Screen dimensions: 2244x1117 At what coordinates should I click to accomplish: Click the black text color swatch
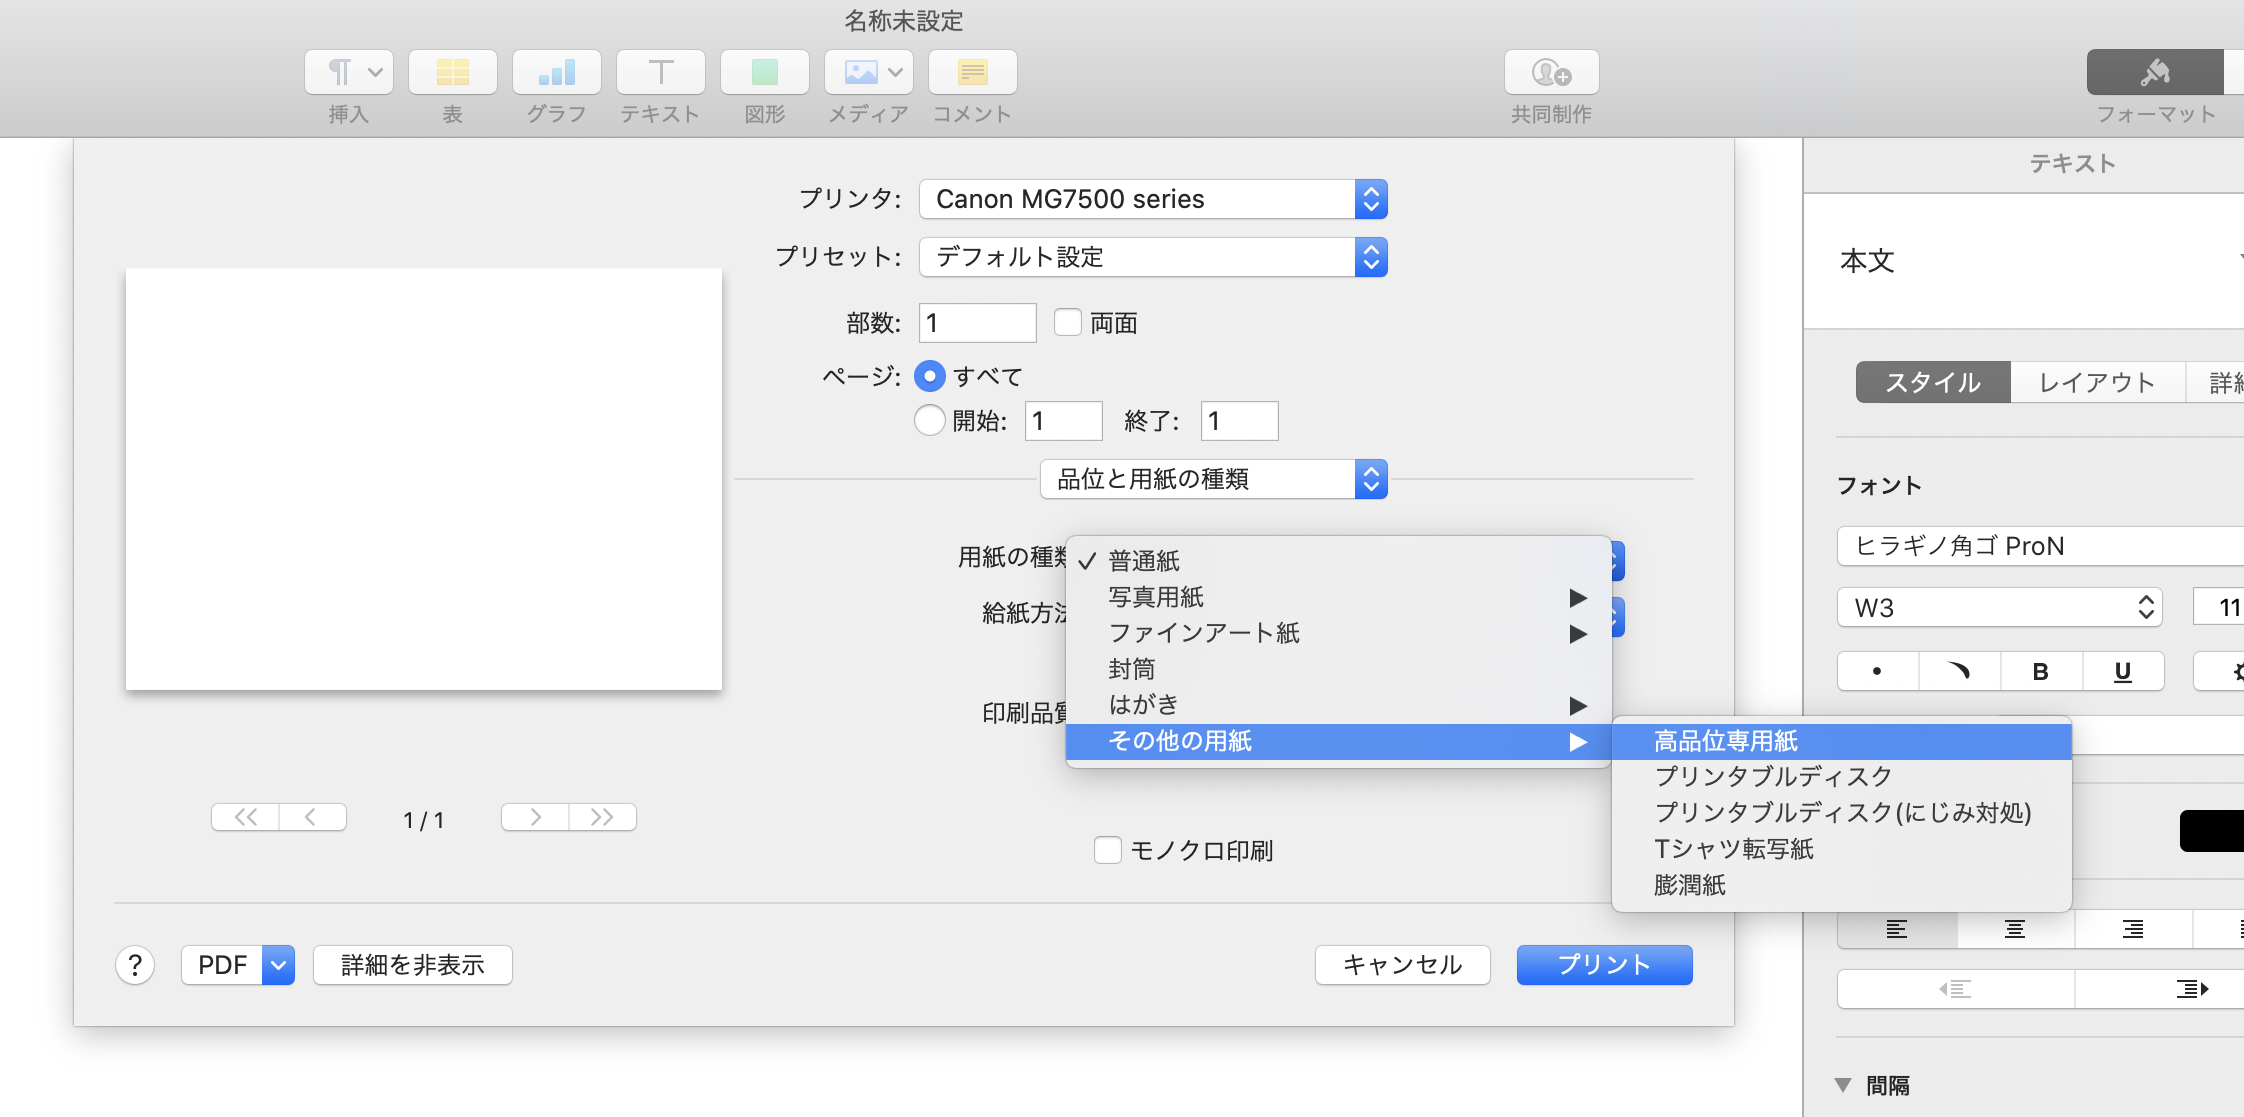2212,831
